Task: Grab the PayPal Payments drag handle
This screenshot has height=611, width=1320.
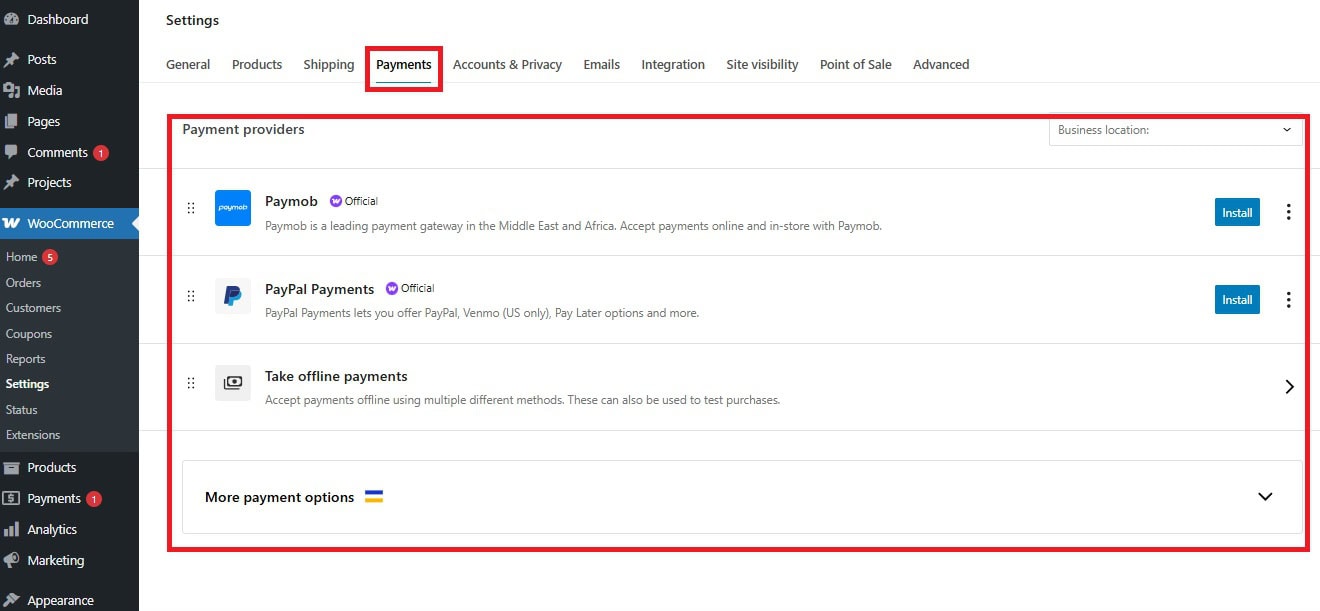Action: pos(191,296)
